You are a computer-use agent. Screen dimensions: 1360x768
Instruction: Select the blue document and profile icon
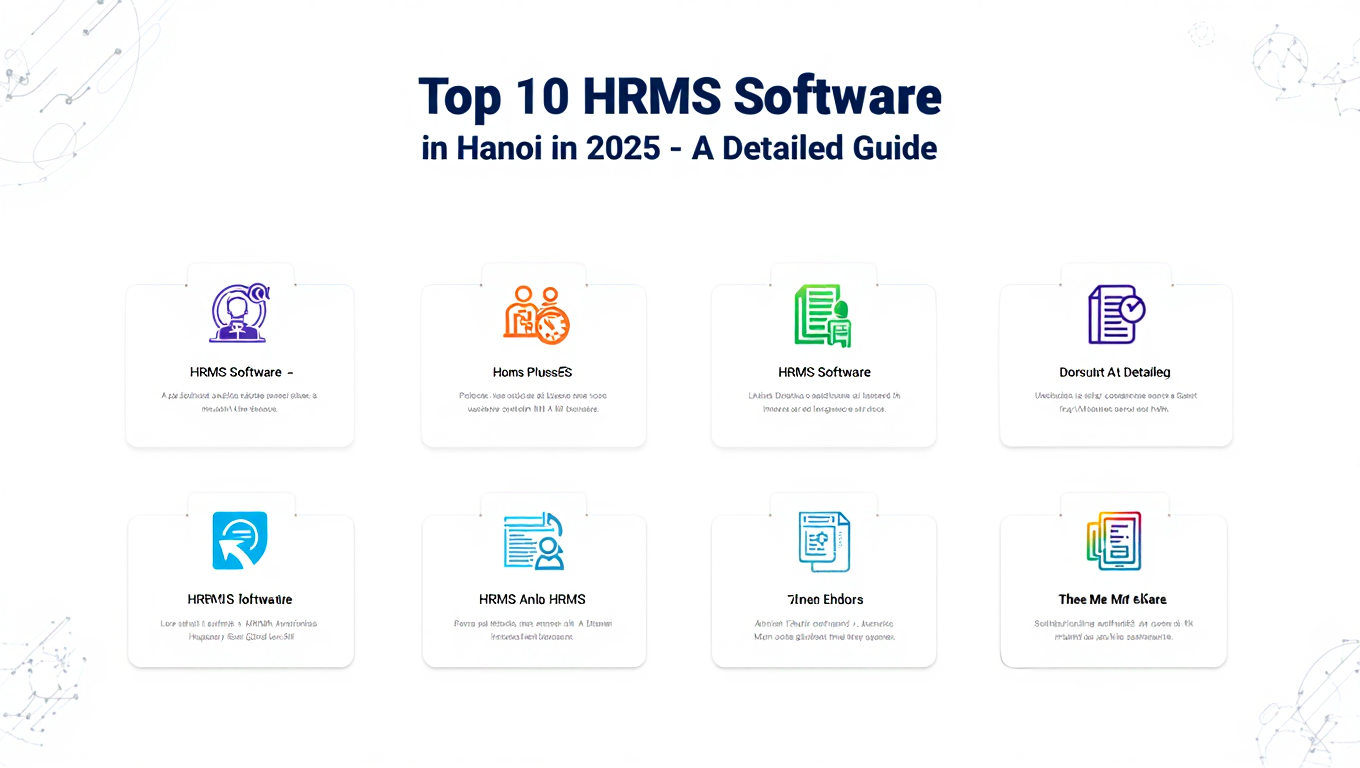[533, 541]
